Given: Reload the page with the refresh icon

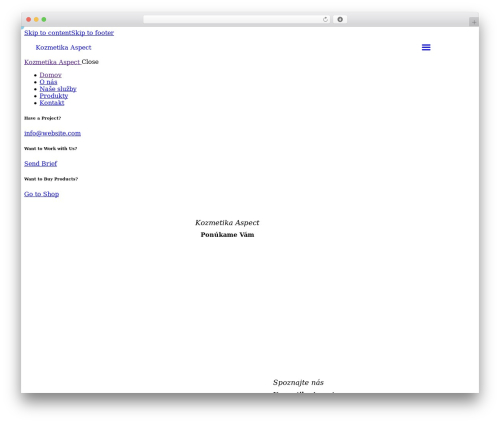Looking at the screenshot, I should point(325,20).
